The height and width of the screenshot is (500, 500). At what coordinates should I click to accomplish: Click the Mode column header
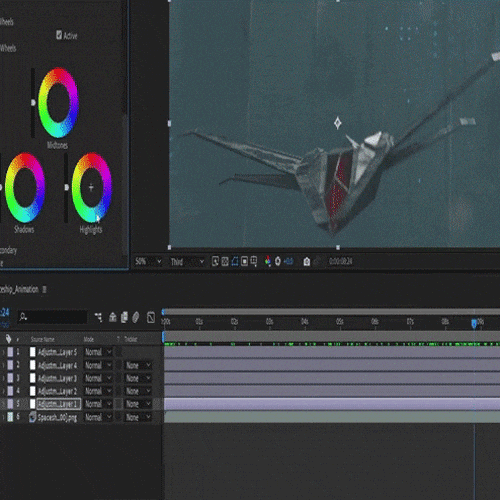pos(89,339)
